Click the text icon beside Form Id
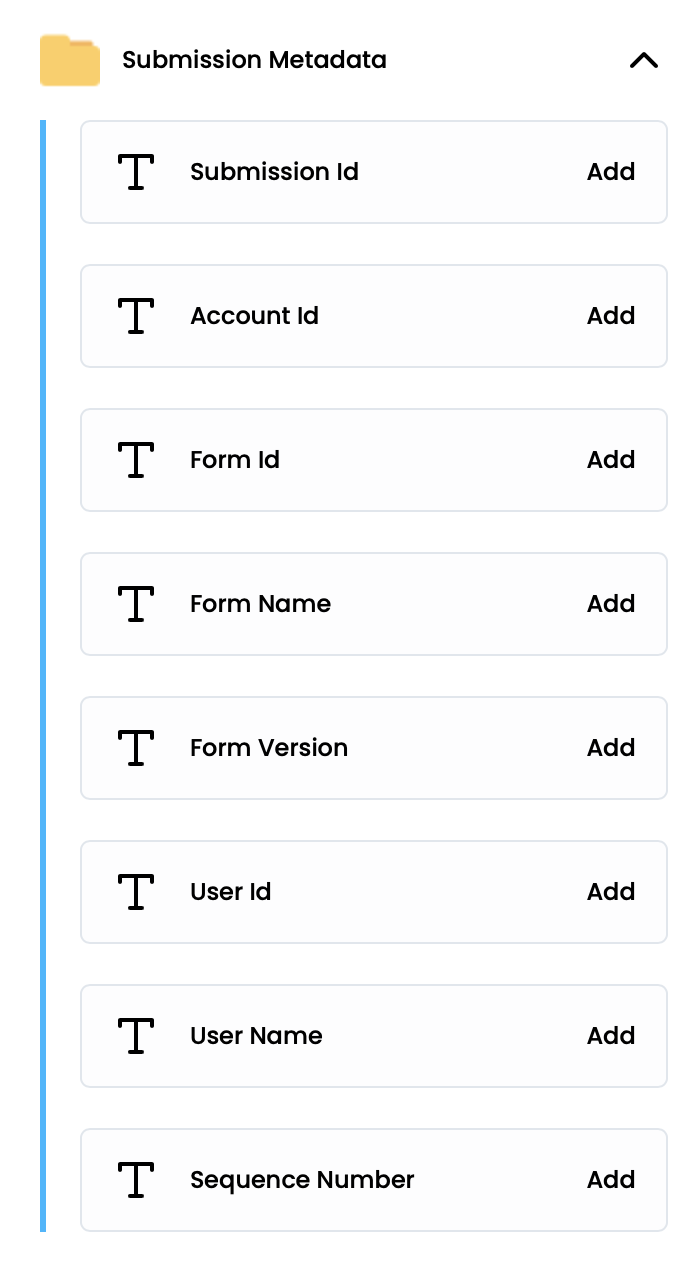The height and width of the screenshot is (1276, 692). tap(136, 460)
